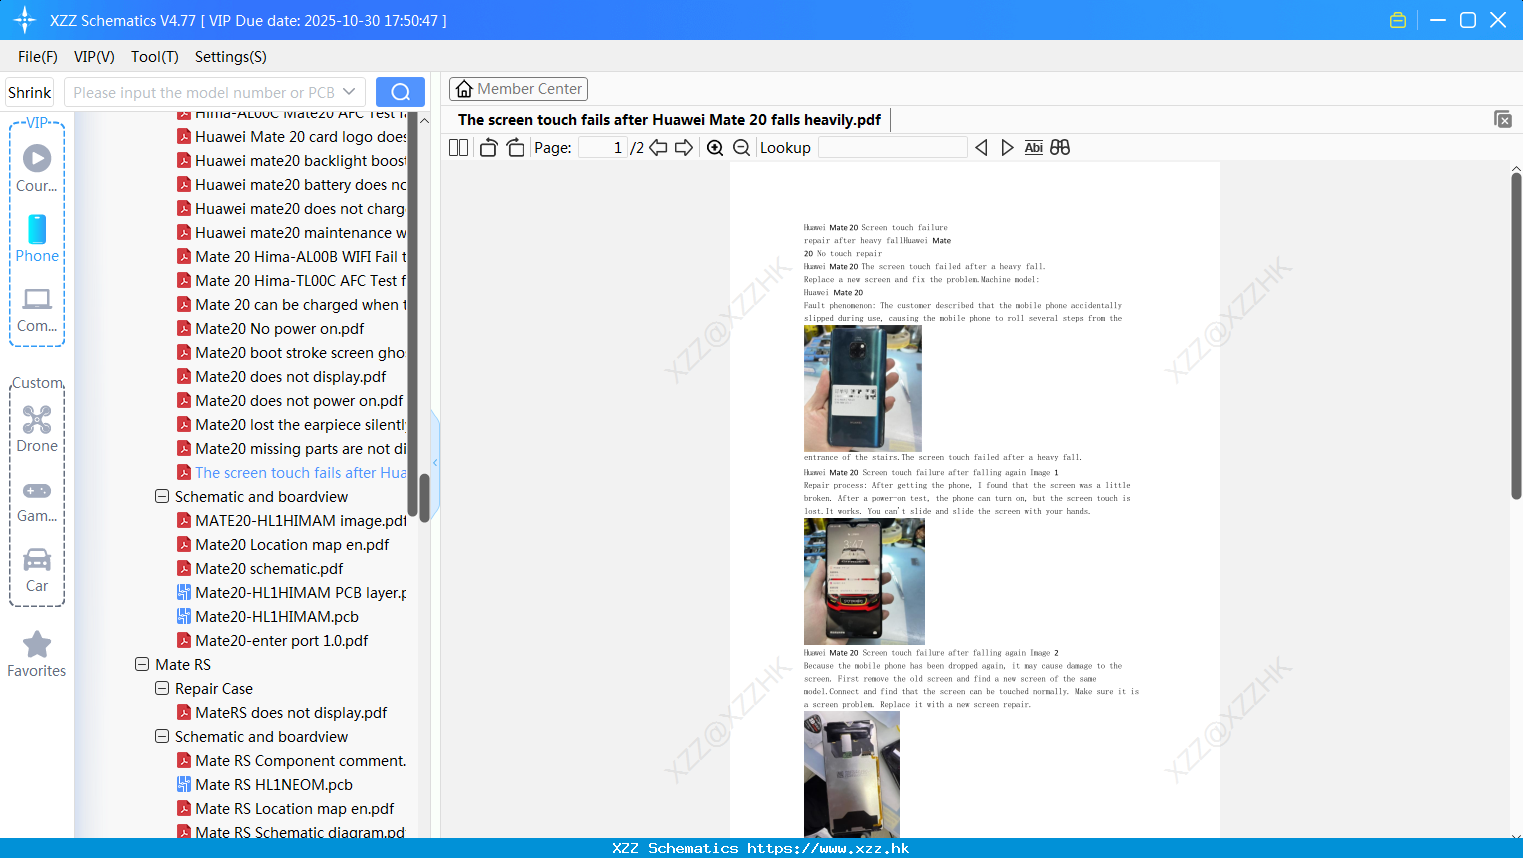Open the Member Center
The image size is (1523, 858).
pos(518,89)
